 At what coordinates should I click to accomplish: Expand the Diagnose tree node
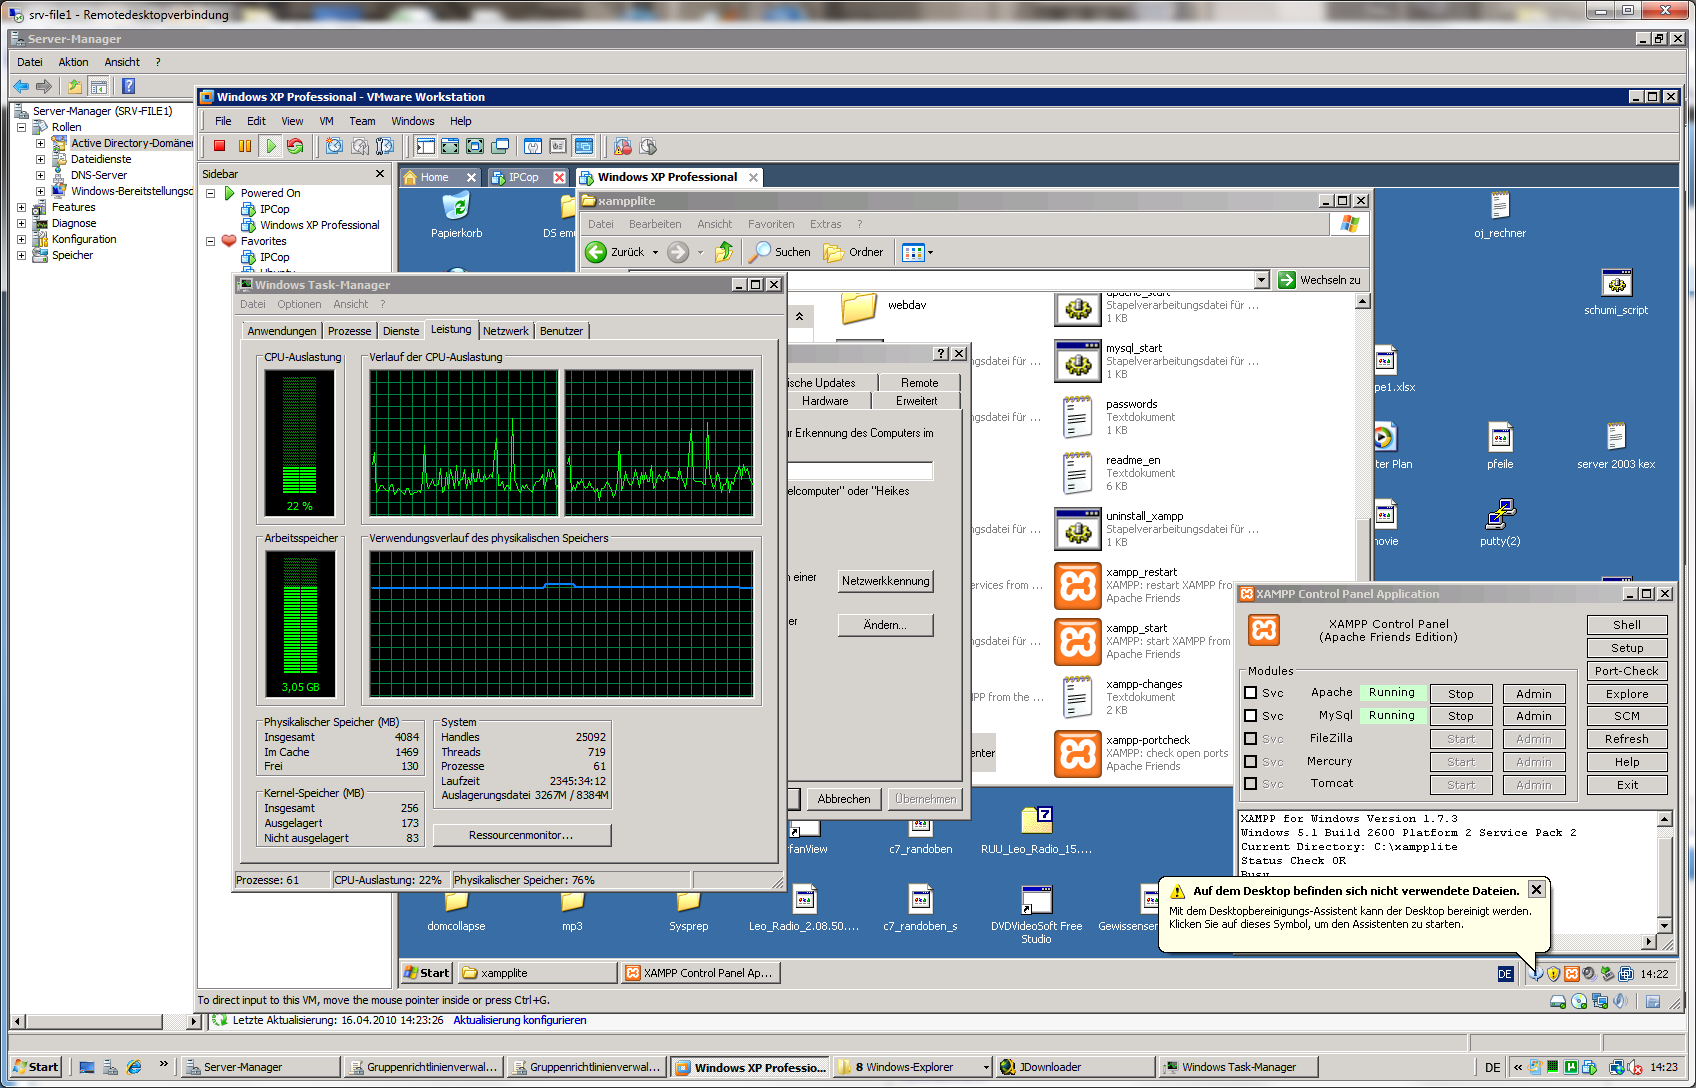pyautogui.click(x=21, y=223)
